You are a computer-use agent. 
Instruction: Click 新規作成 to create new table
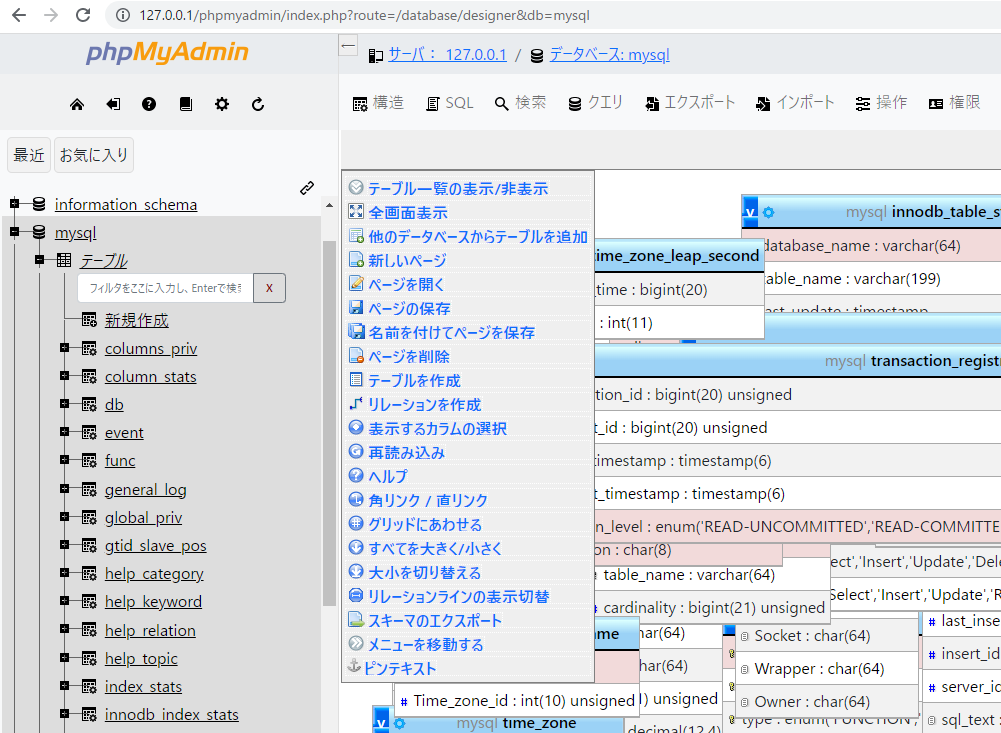pyautogui.click(x=137, y=321)
